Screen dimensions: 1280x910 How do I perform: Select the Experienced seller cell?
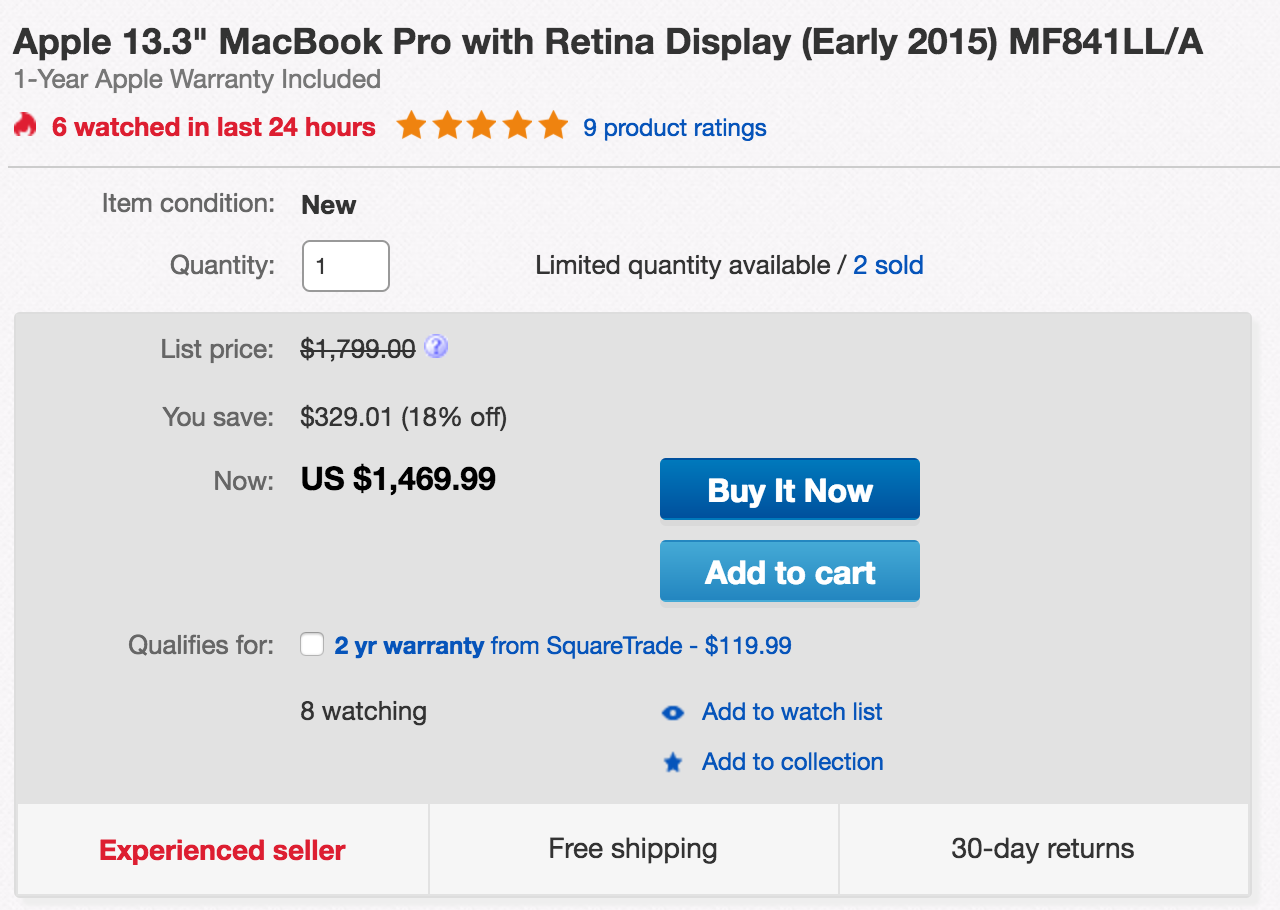pos(222,849)
